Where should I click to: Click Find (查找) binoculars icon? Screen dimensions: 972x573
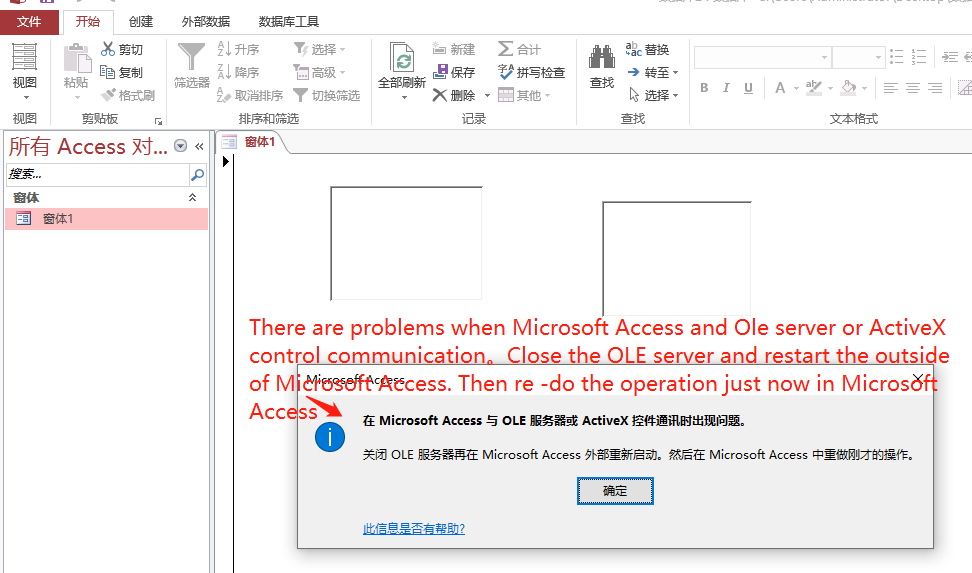pyautogui.click(x=601, y=58)
